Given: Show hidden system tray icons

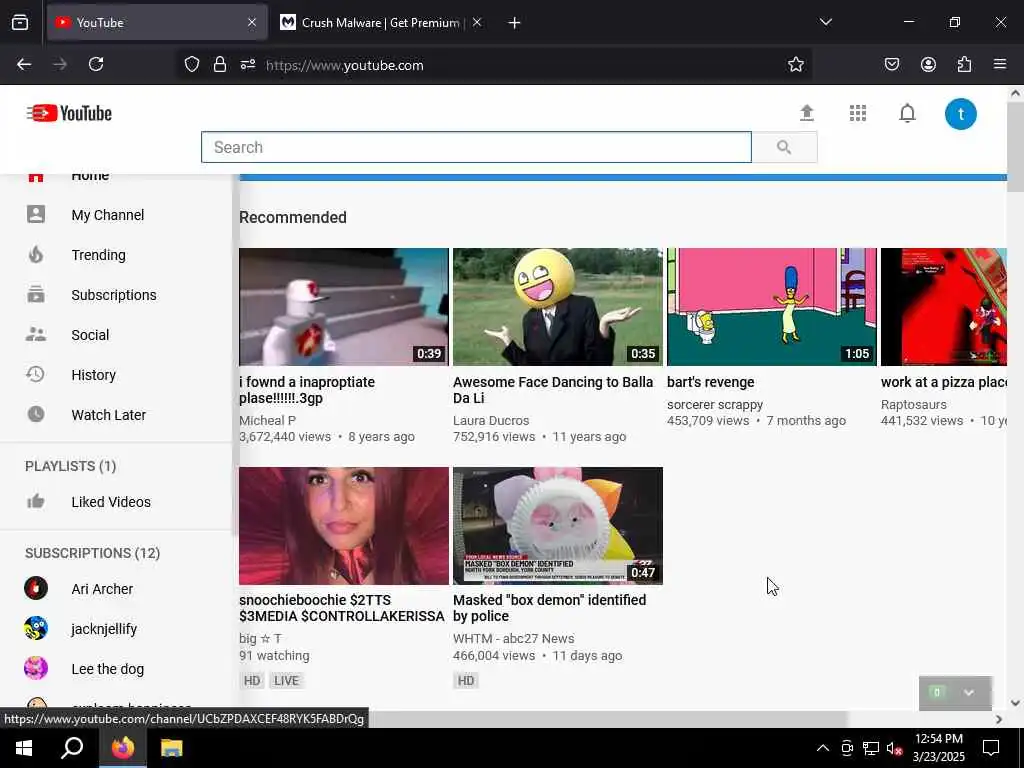Looking at the screenshot, I should tap(823, 748).
